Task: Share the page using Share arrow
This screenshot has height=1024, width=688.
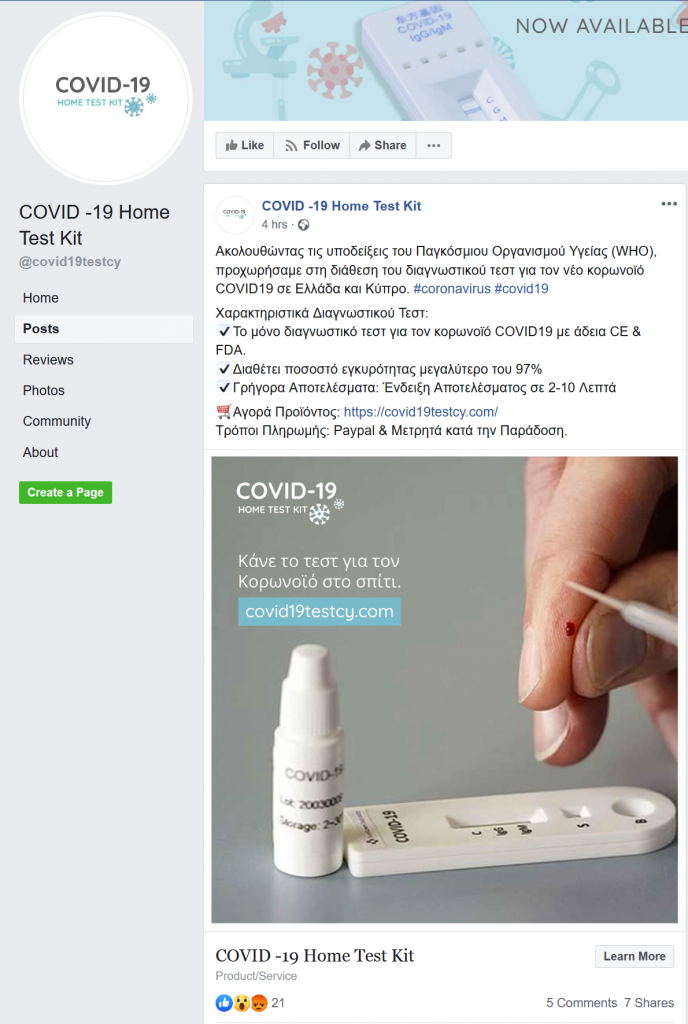Action: pyautogui.click(x=383, y=146)
